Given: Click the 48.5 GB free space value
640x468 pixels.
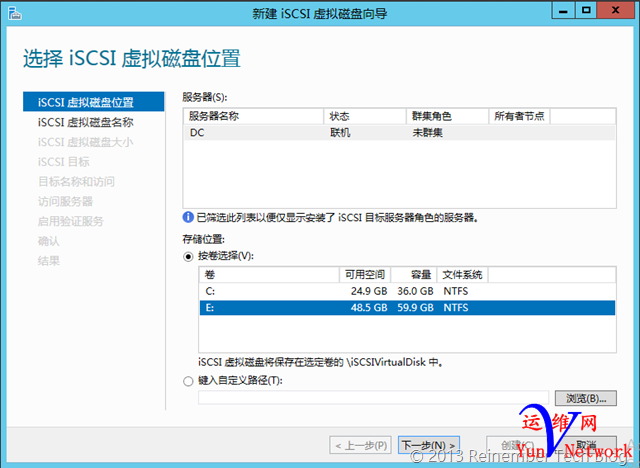Looking at the screenshot, I should [369, 308].
